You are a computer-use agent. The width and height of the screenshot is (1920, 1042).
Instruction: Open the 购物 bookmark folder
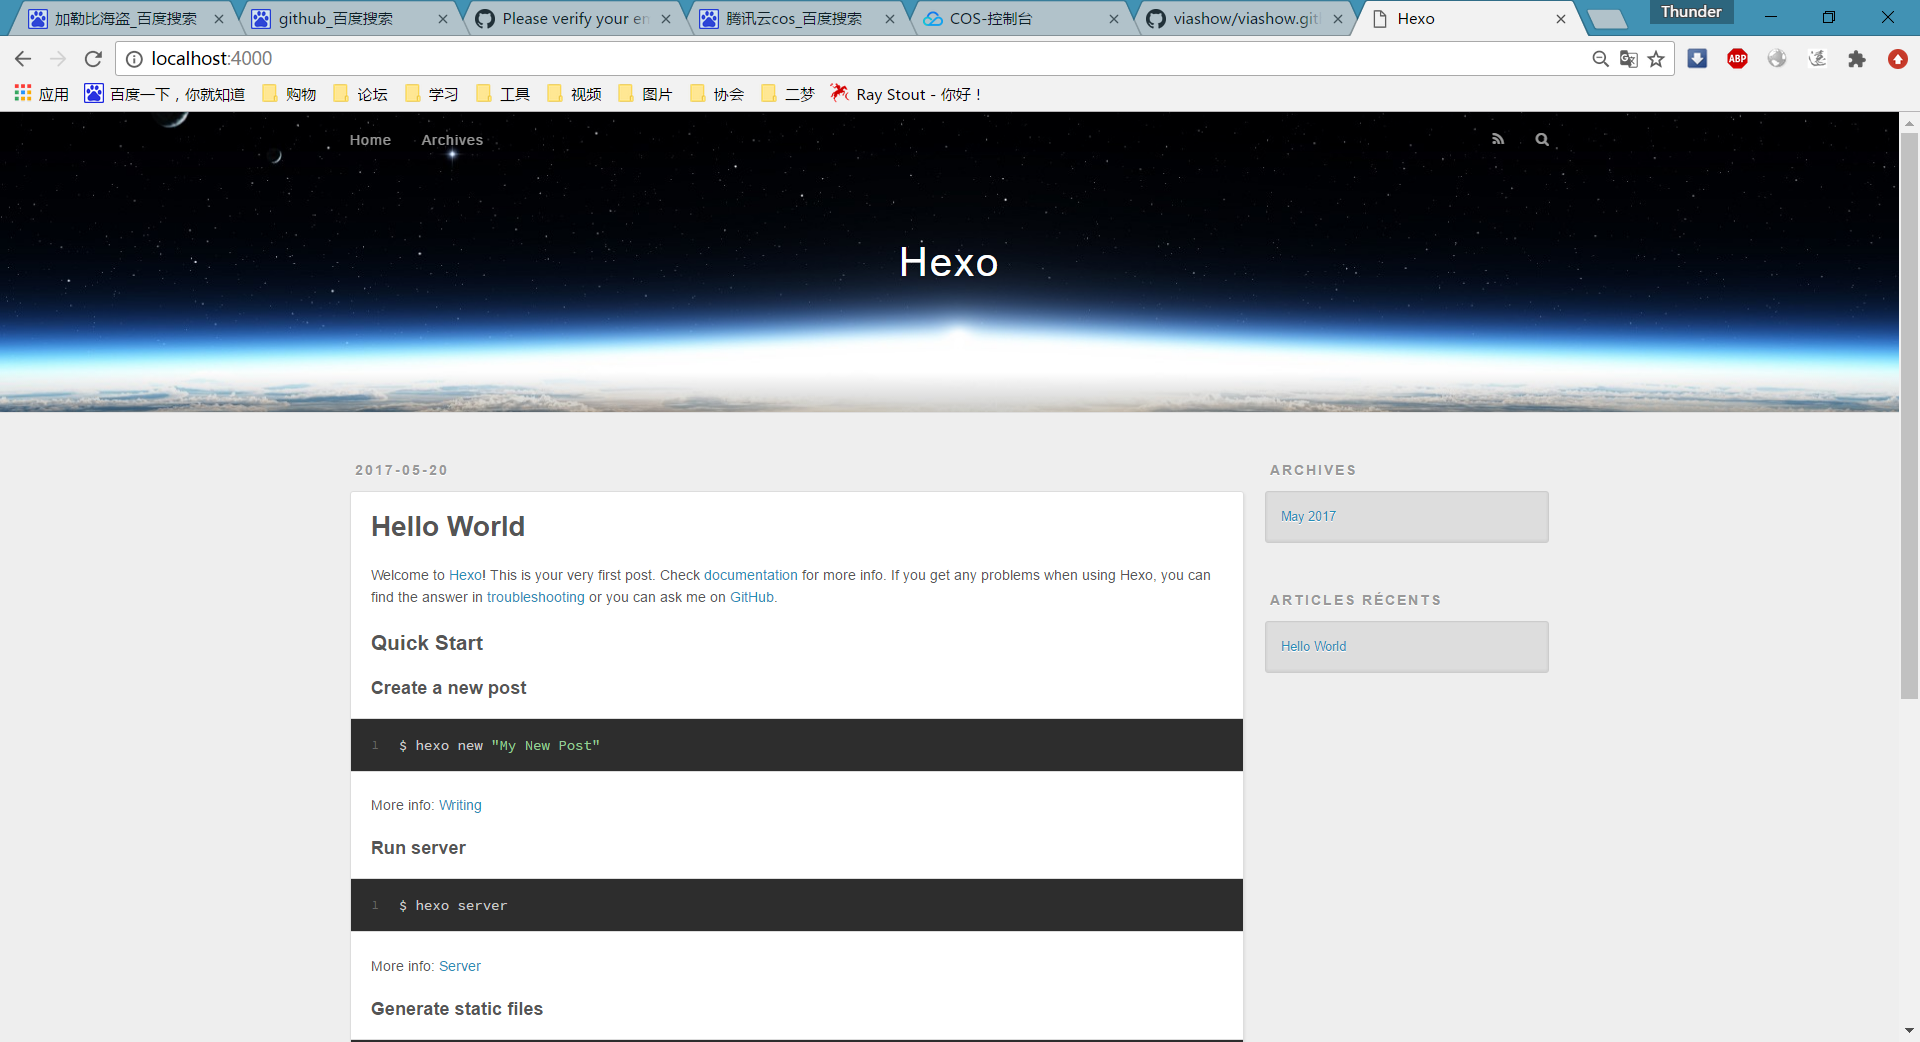point(289,94)
